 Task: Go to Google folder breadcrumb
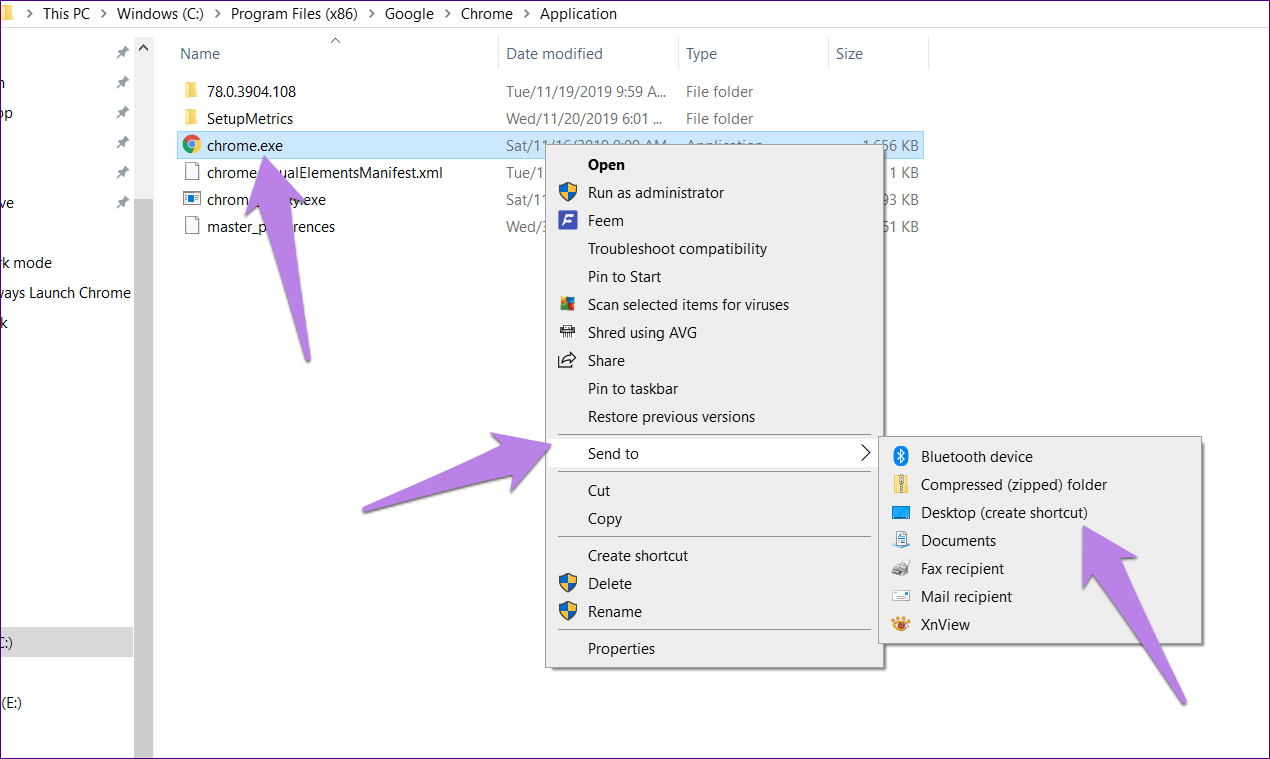click(409, 14)
